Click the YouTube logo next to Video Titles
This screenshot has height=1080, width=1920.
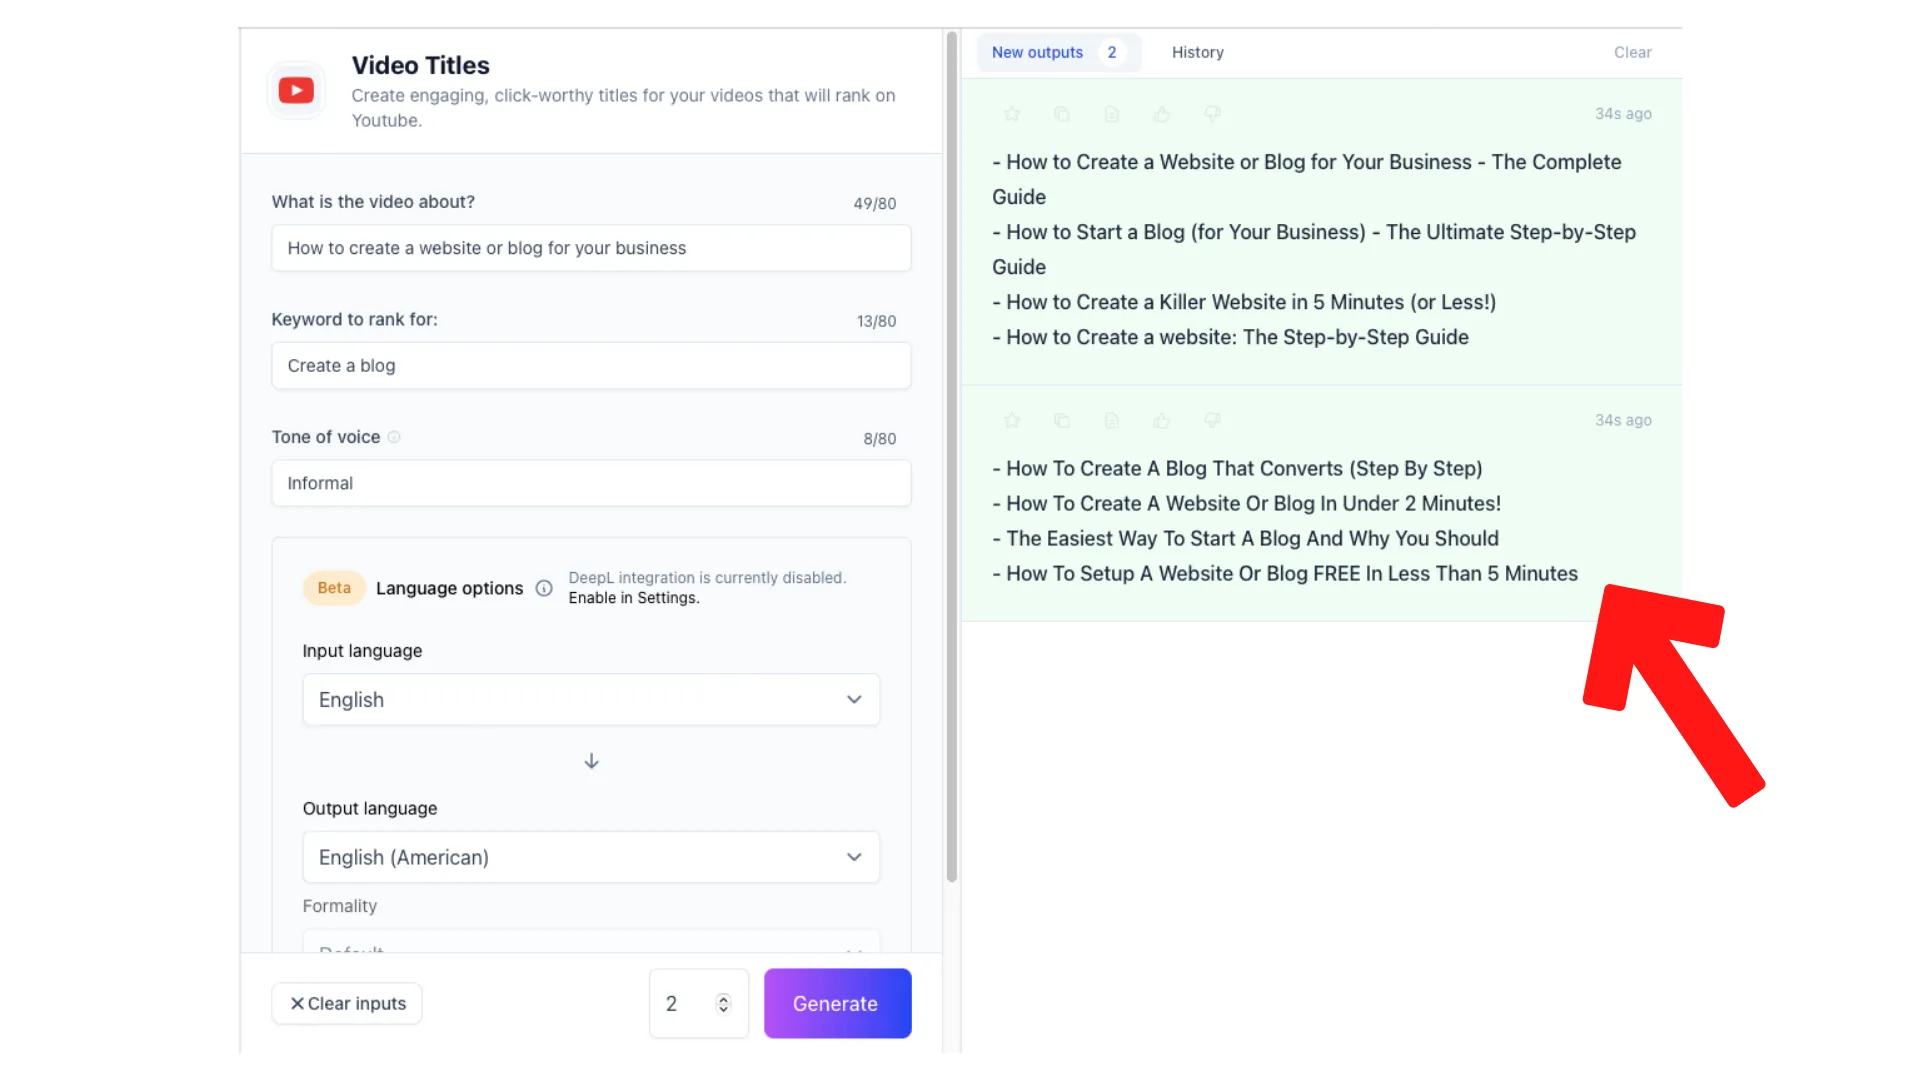tap(296, 90)
